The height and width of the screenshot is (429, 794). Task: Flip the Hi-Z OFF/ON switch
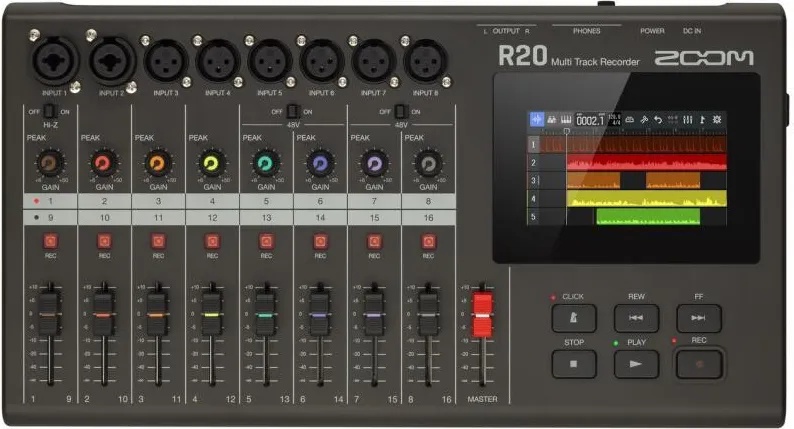tap(50, 111)
